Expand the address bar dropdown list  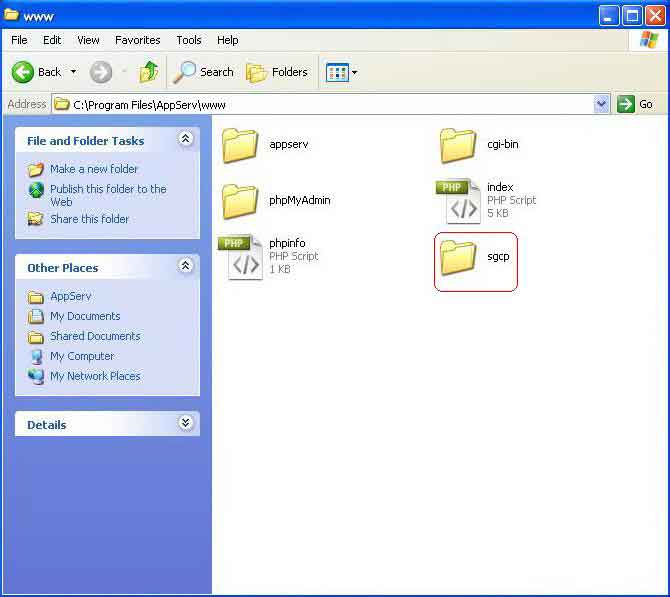pos(601,104)
